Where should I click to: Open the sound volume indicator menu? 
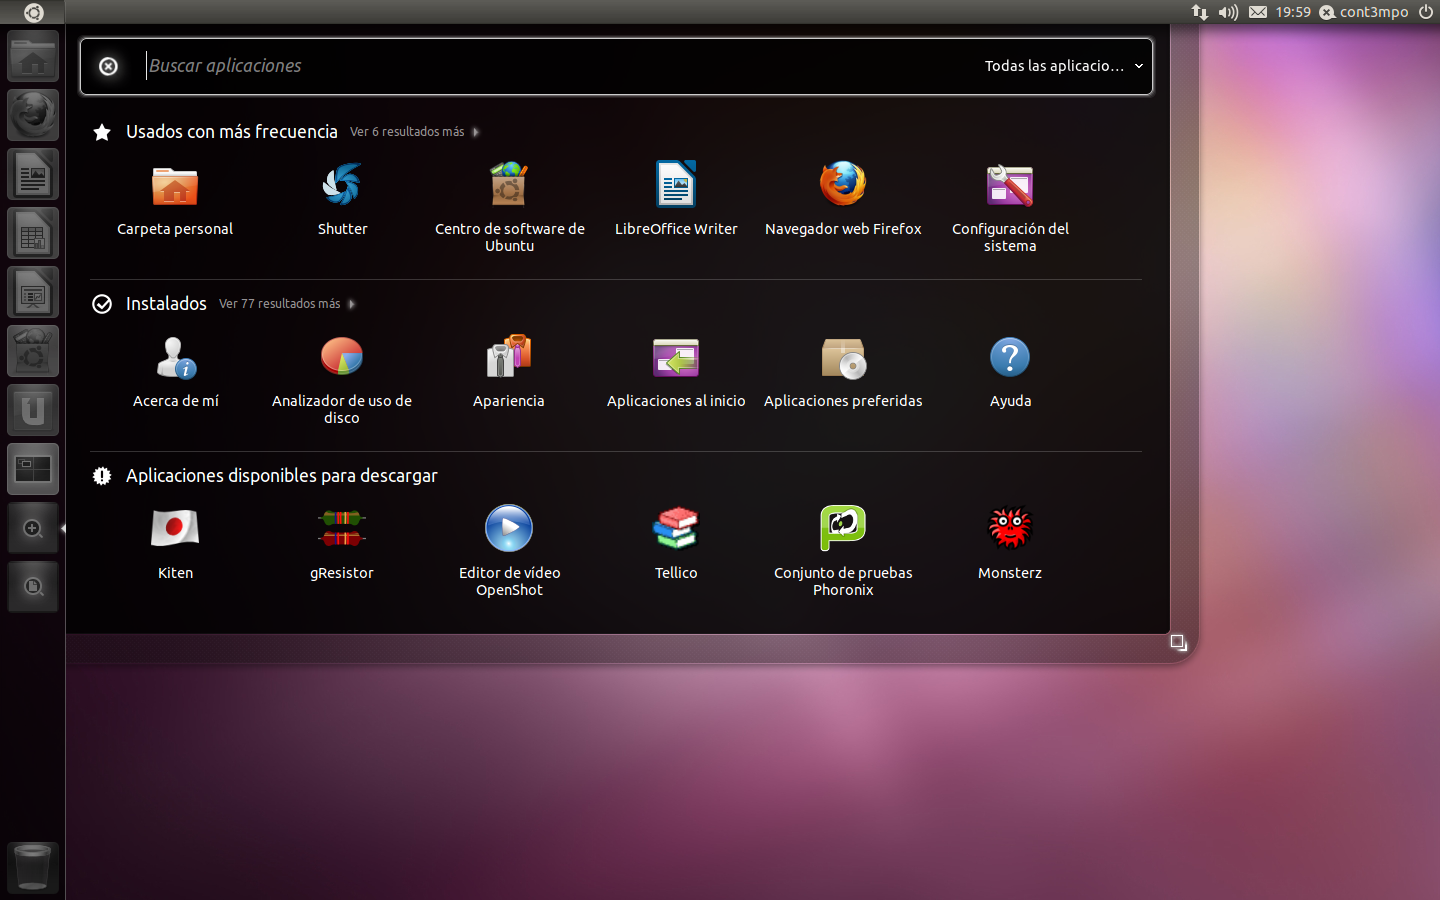(x=1228, y=12)
